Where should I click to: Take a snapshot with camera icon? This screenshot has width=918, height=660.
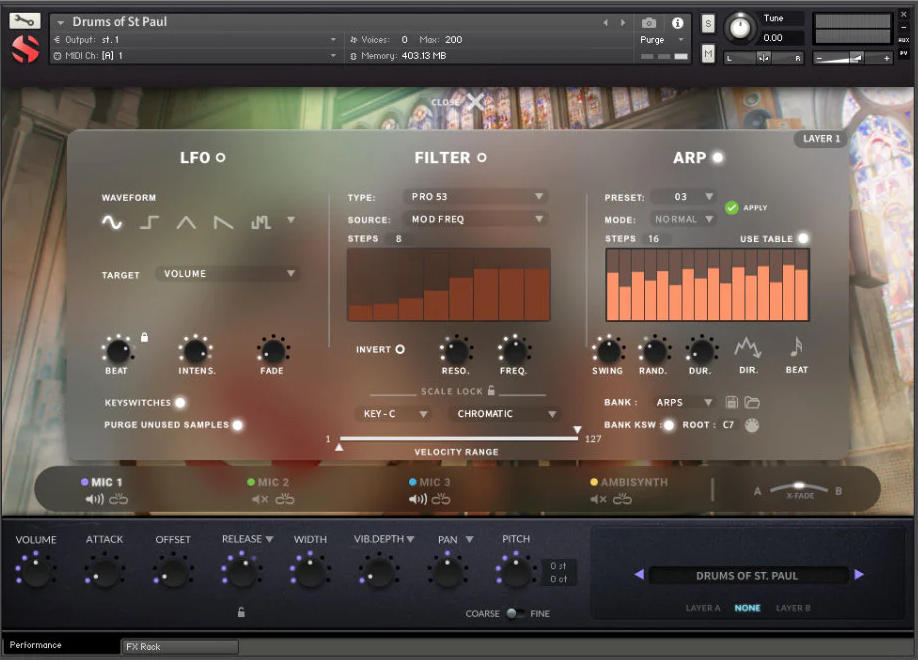click(x=649, y=22)
